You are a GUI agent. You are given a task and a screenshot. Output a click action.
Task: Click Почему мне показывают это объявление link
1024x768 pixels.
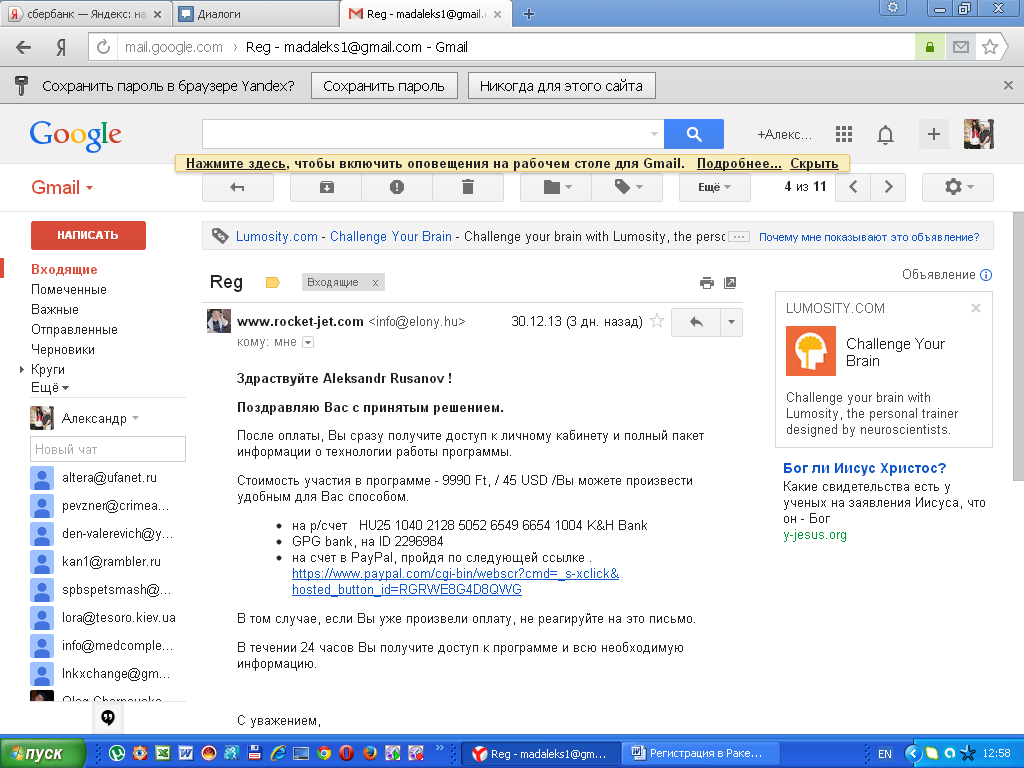pyautogui.click(x=869, y=237)
